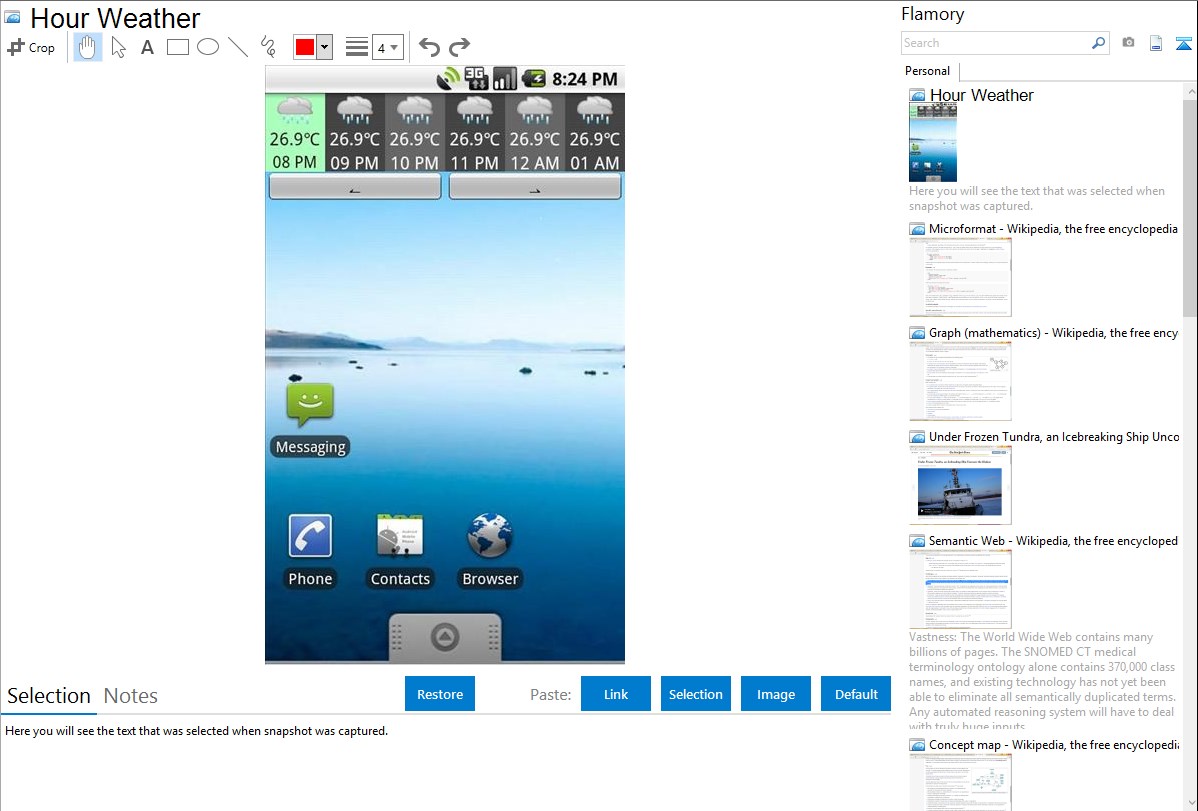Select the straight line tool

(237, 47)
